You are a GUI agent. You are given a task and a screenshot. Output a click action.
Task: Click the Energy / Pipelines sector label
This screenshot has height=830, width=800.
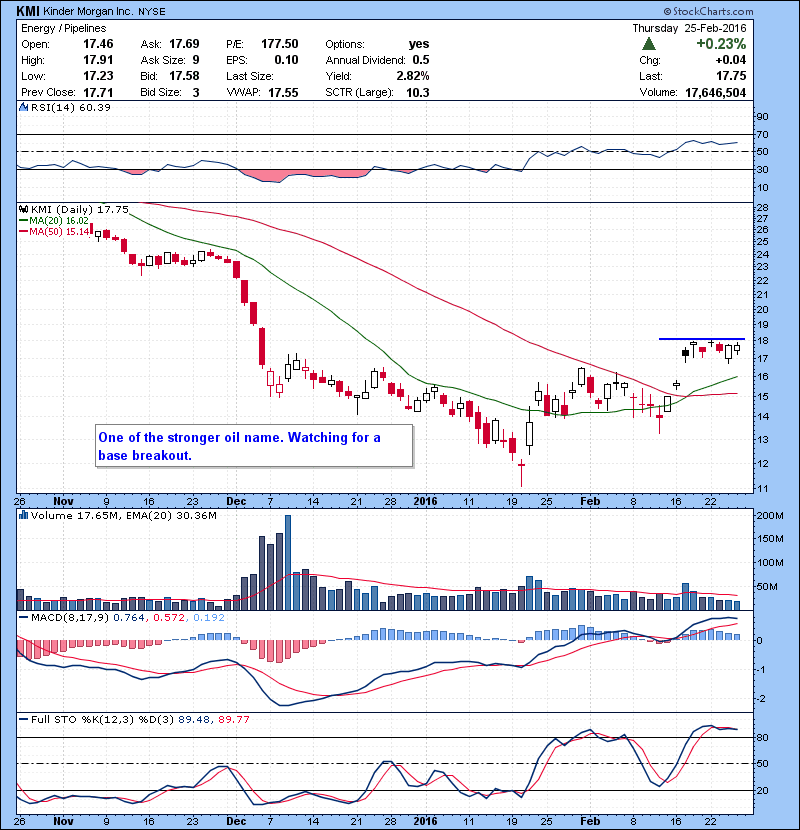tap(64, 28)
